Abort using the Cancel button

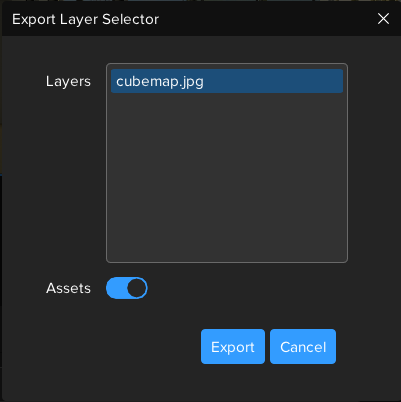pyautogui.click(x=303, y=347)
